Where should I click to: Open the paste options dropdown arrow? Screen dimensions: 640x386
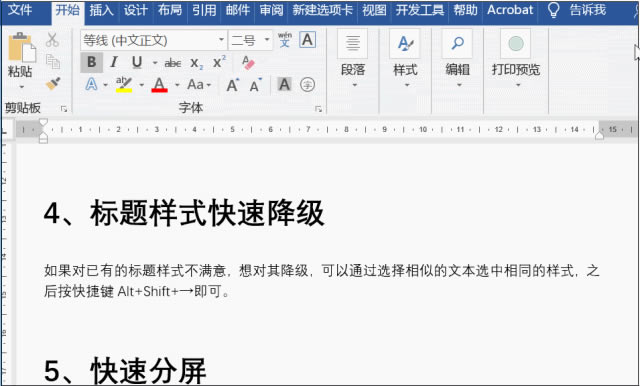pyautogui.click(x=21, y=87)
